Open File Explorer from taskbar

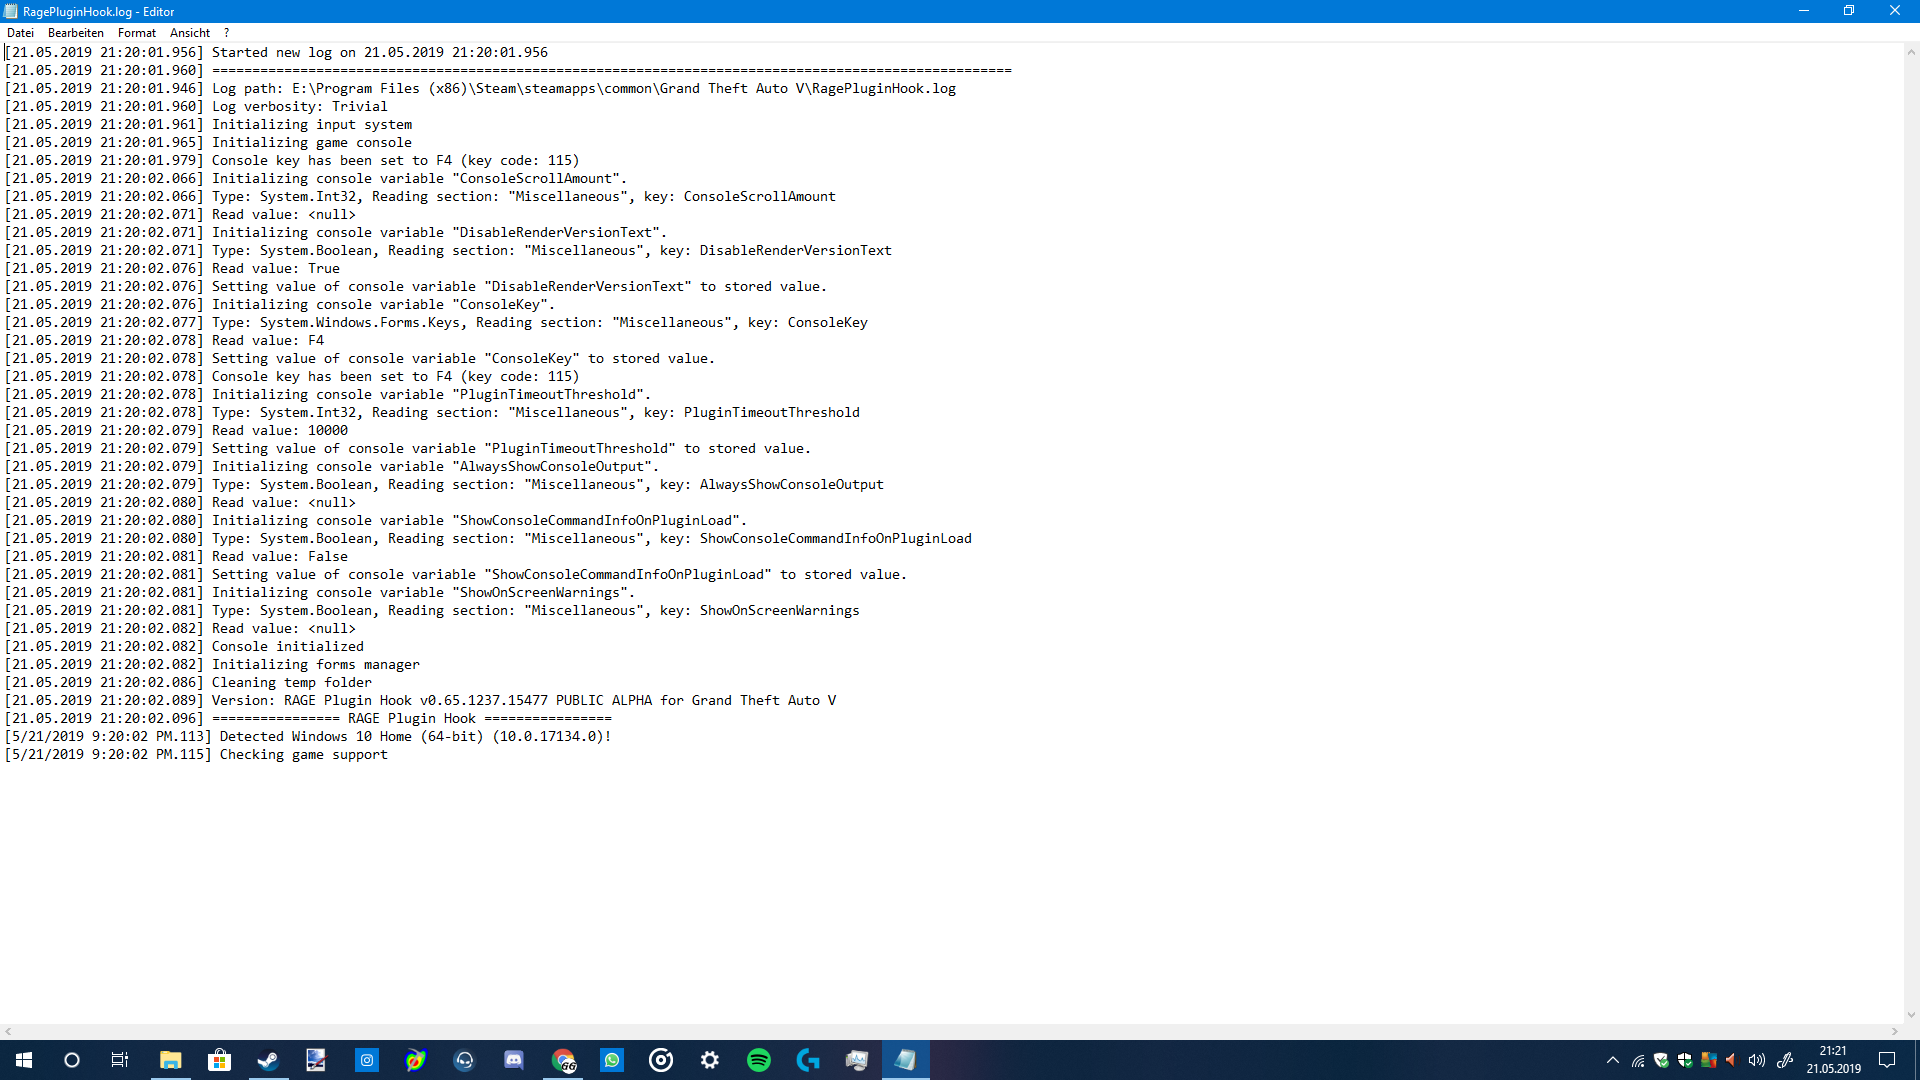170,1060
